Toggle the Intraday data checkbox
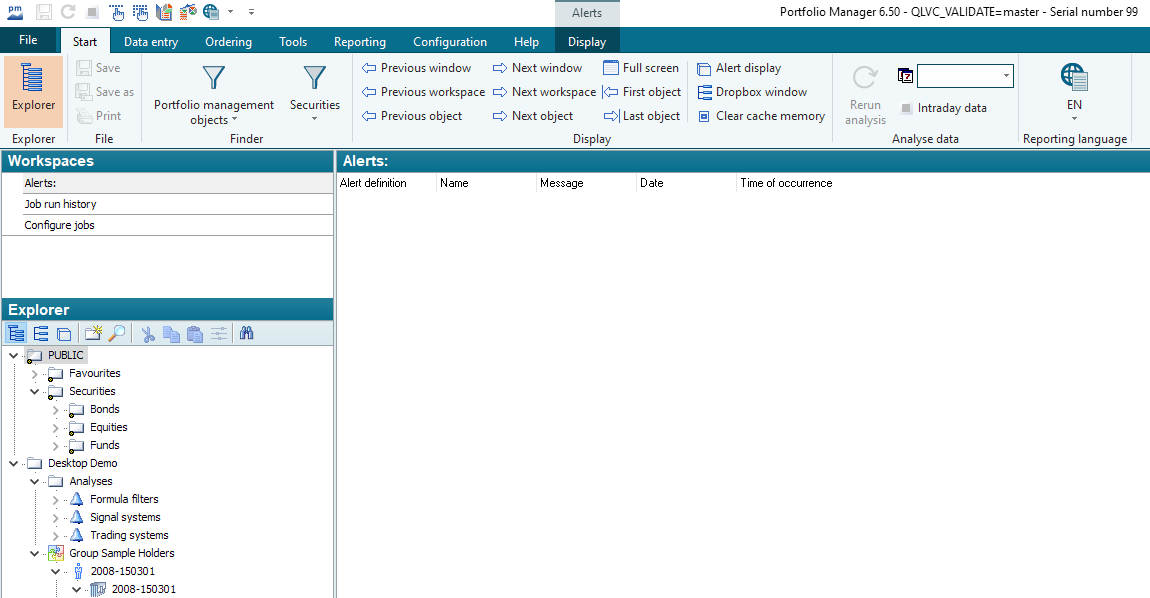The height and width of the screenshot is (598, 1150). pyautogui.click(x=906, y=108)
